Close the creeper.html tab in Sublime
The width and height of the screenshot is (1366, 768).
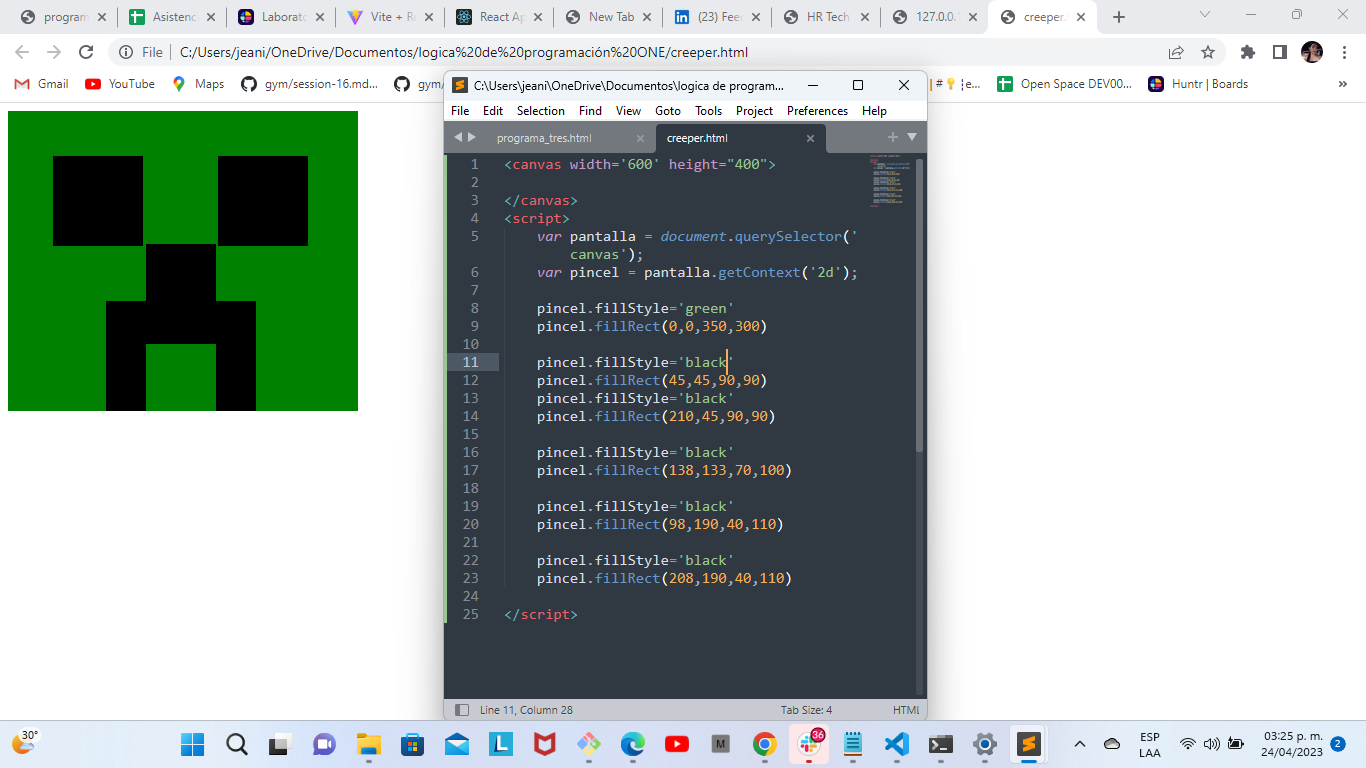tap(810, 138)
